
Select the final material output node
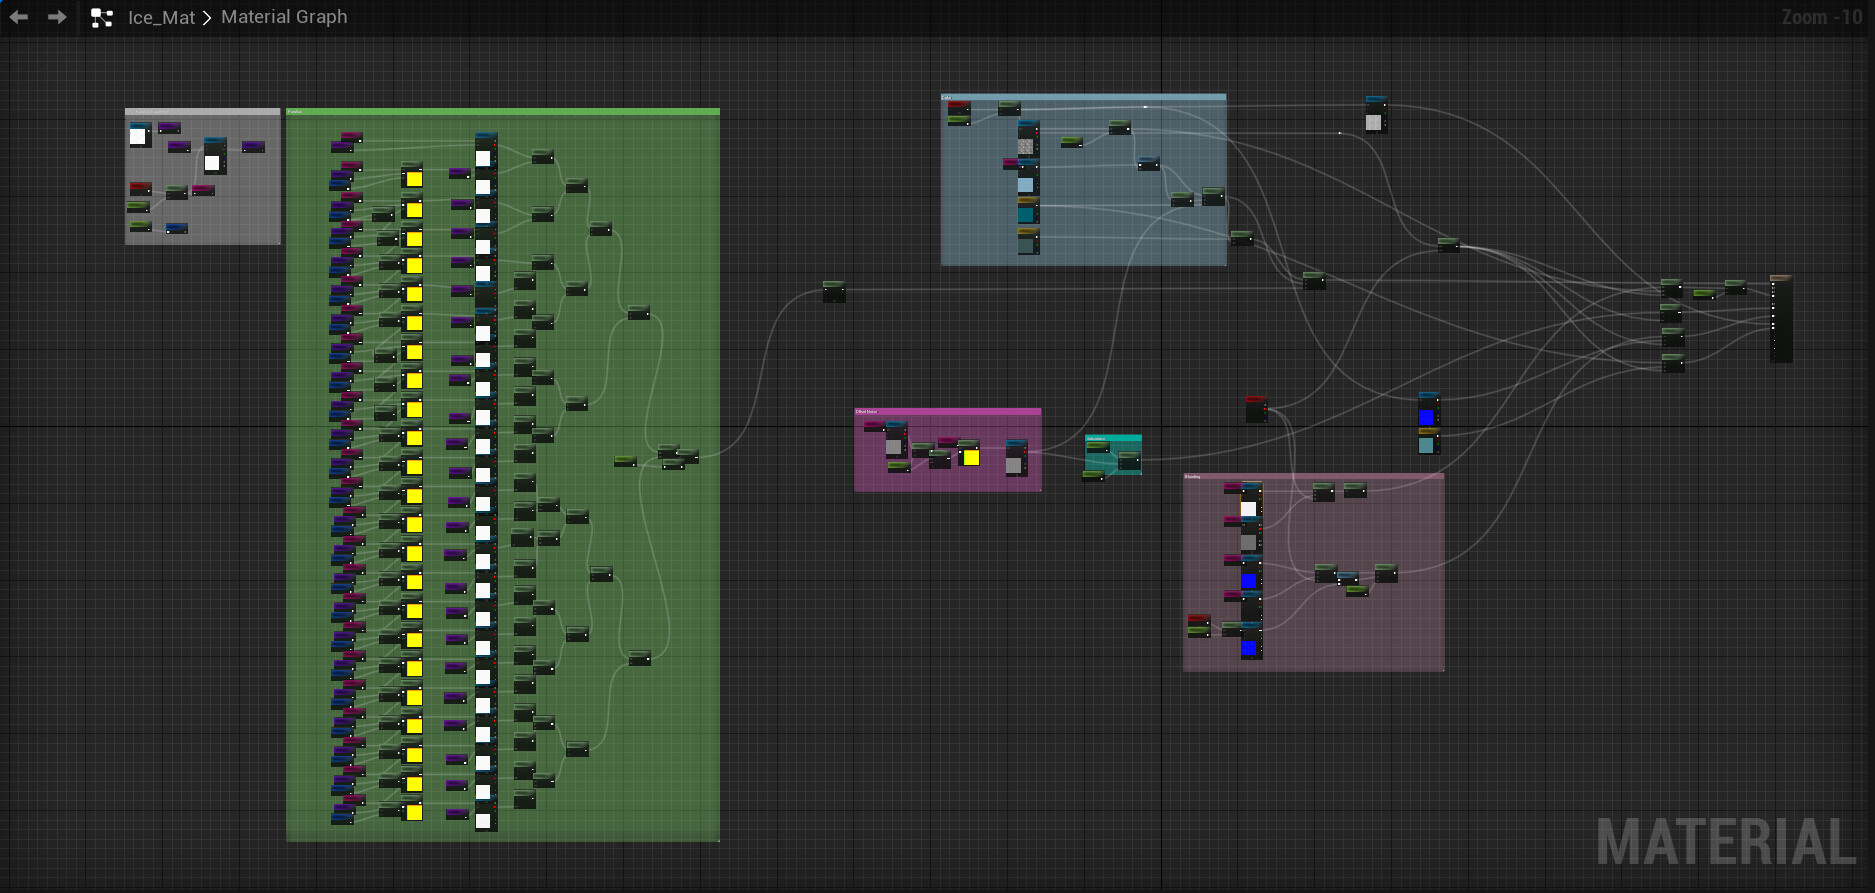(x=1781, y=319)
